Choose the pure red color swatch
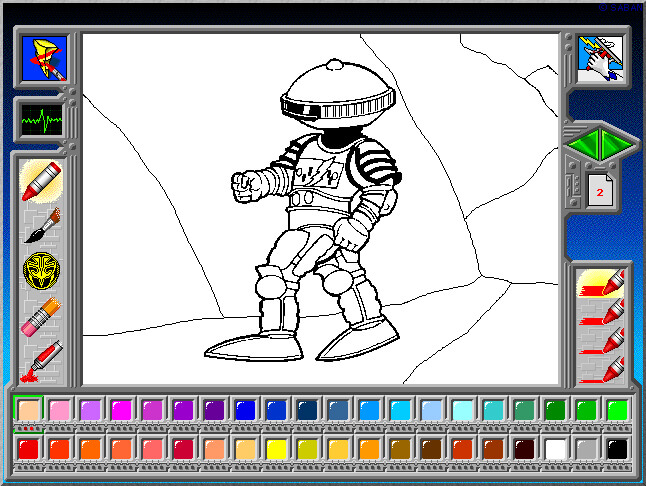Image resolution: width=646 pixels, height=486 pixels. click(28, 449)
